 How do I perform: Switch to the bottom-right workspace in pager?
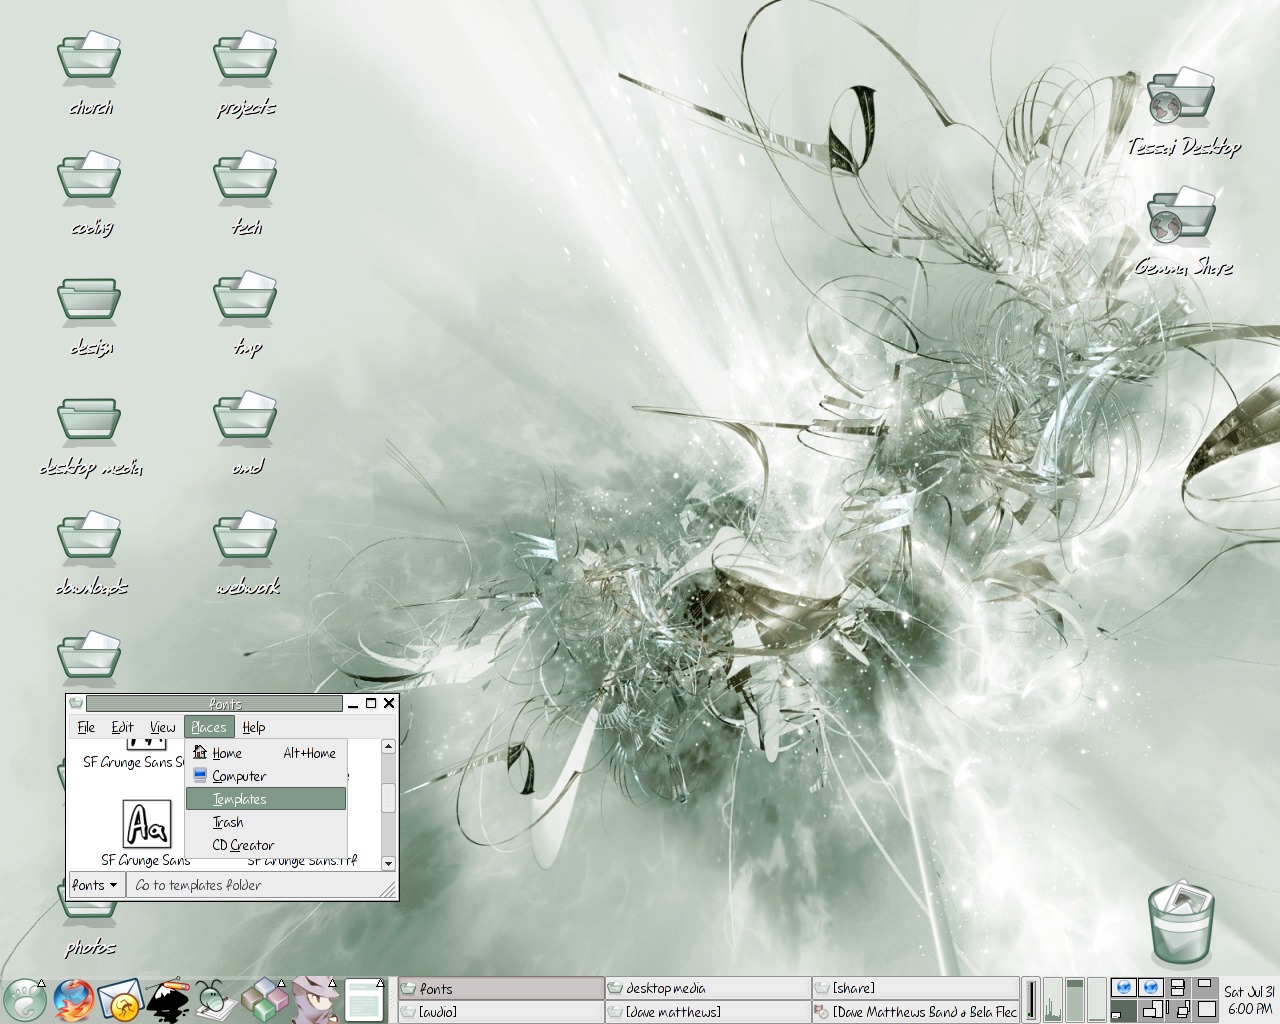[1207, 1011]
